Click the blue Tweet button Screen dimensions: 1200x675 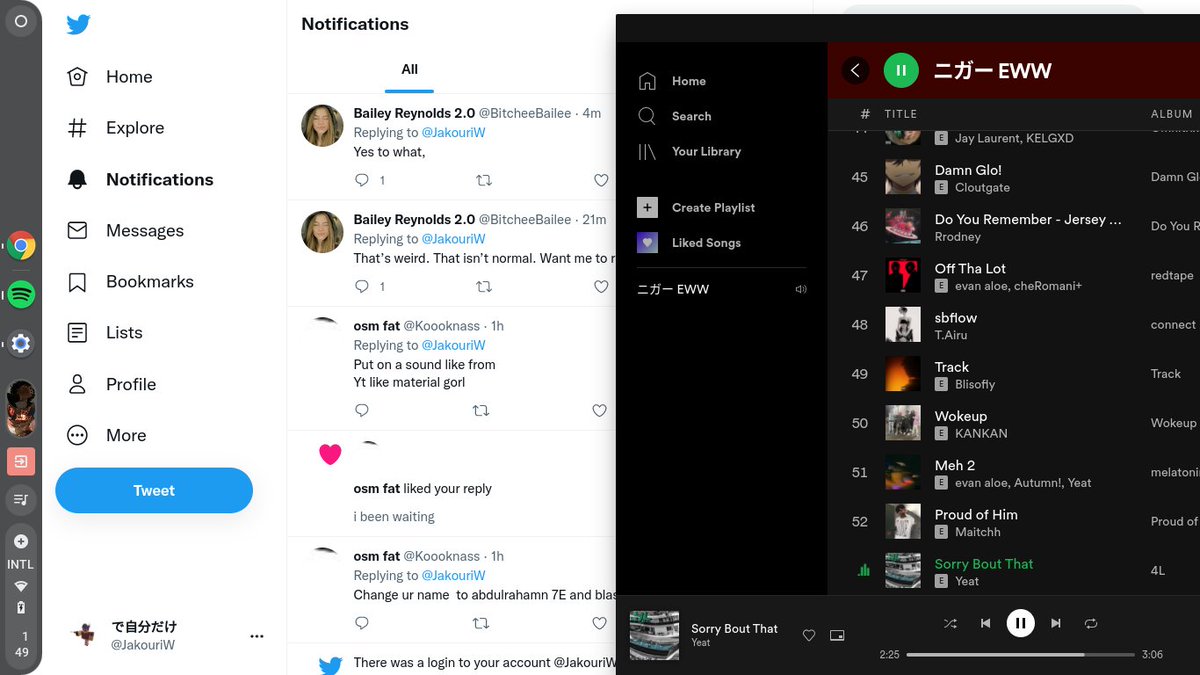click(154, 490)
